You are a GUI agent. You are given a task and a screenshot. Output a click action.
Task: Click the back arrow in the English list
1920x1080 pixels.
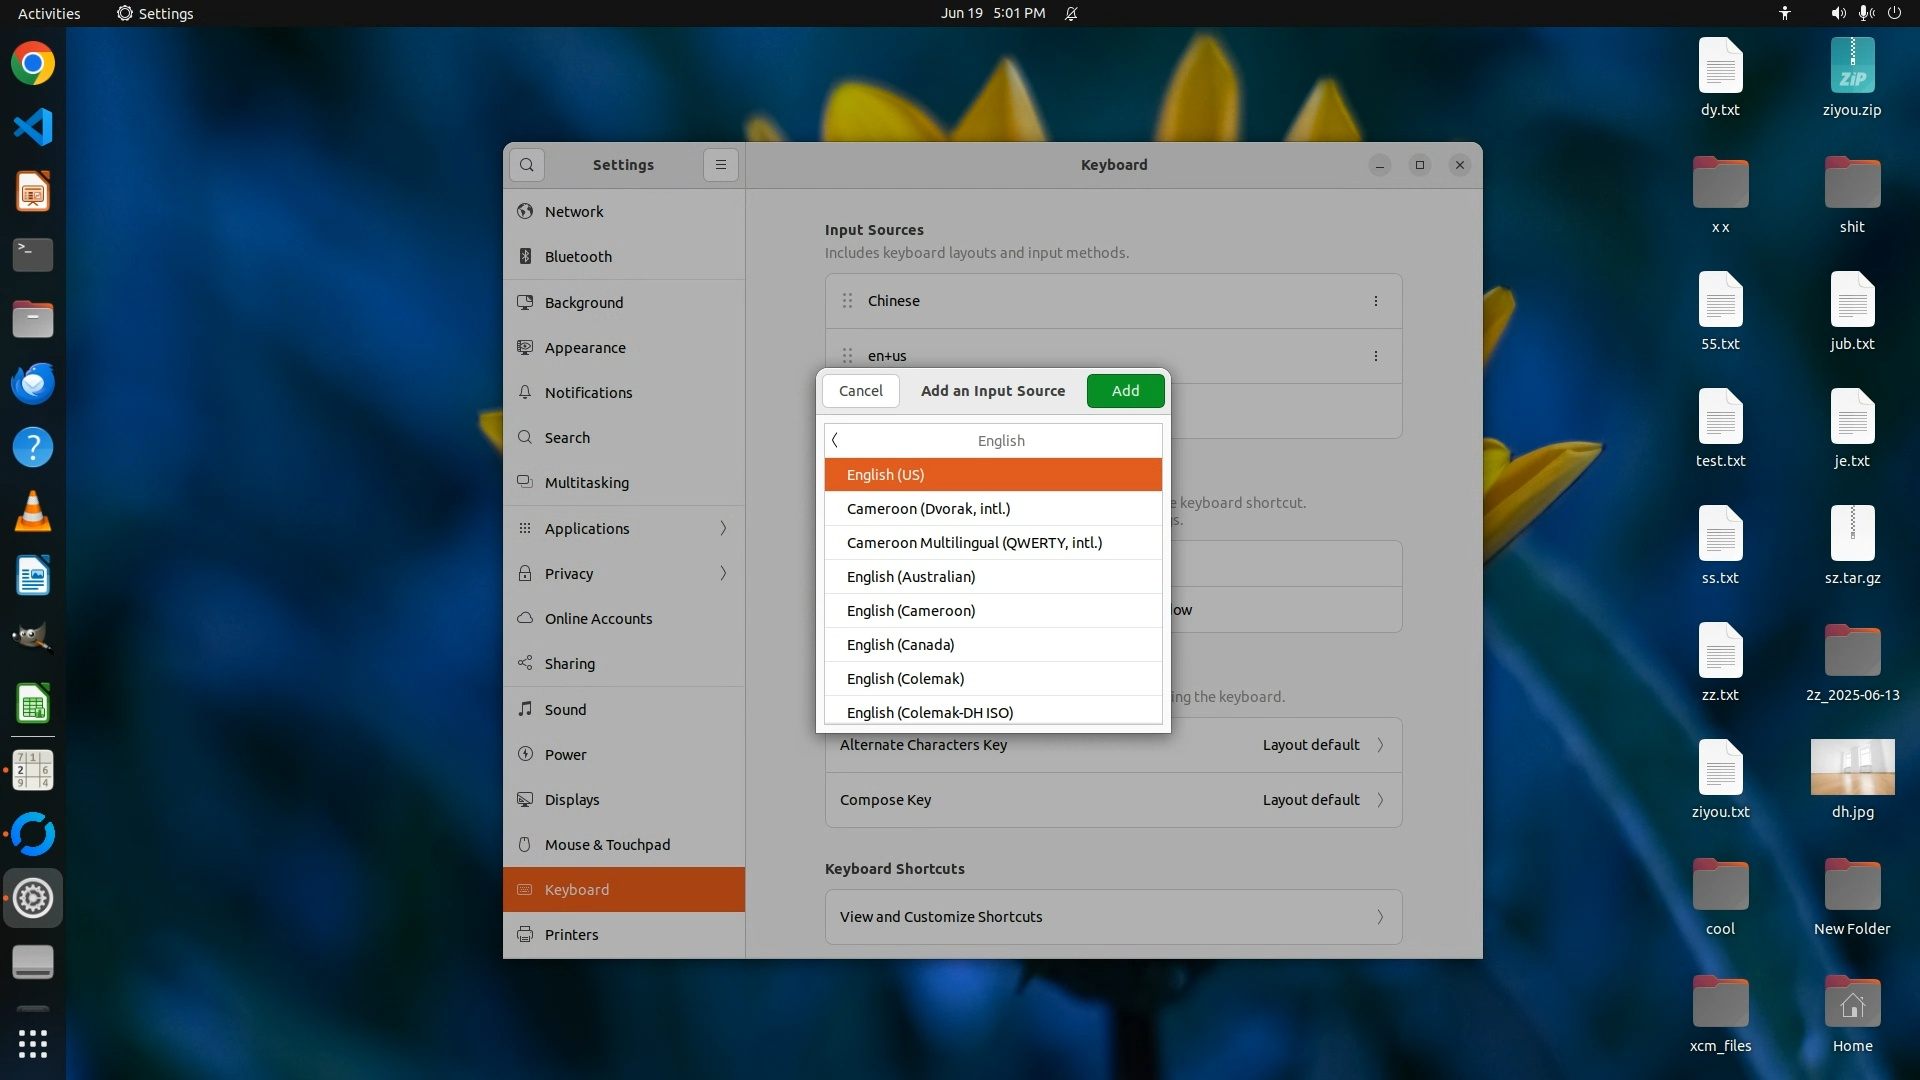pos(835,440)
